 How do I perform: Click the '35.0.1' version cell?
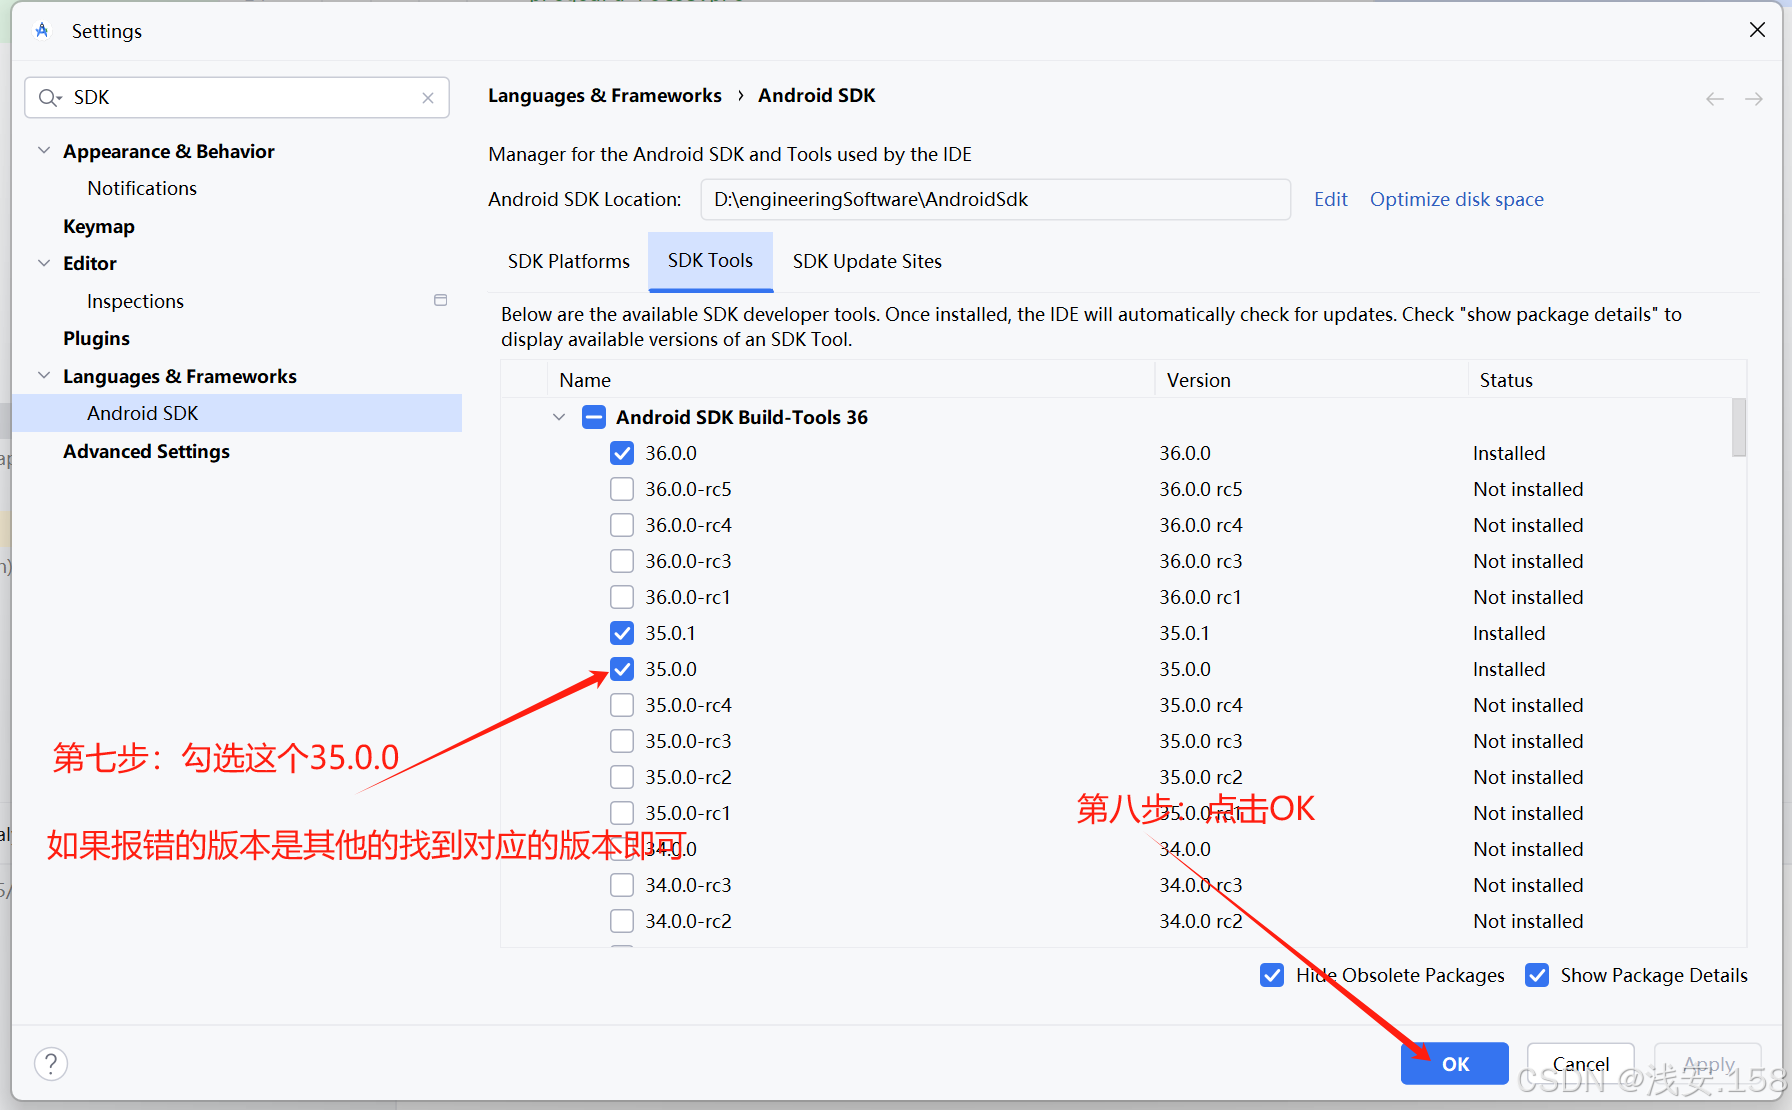[1184, 633]
